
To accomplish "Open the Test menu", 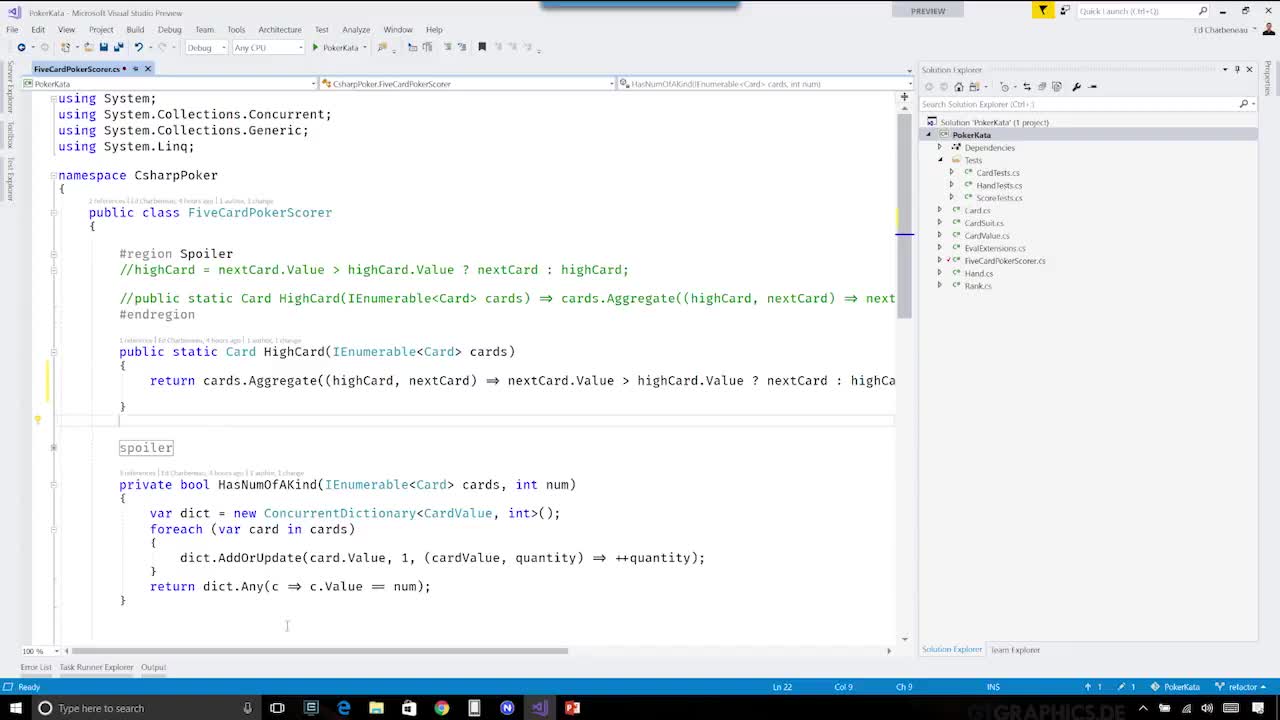I will coord(321,29).
